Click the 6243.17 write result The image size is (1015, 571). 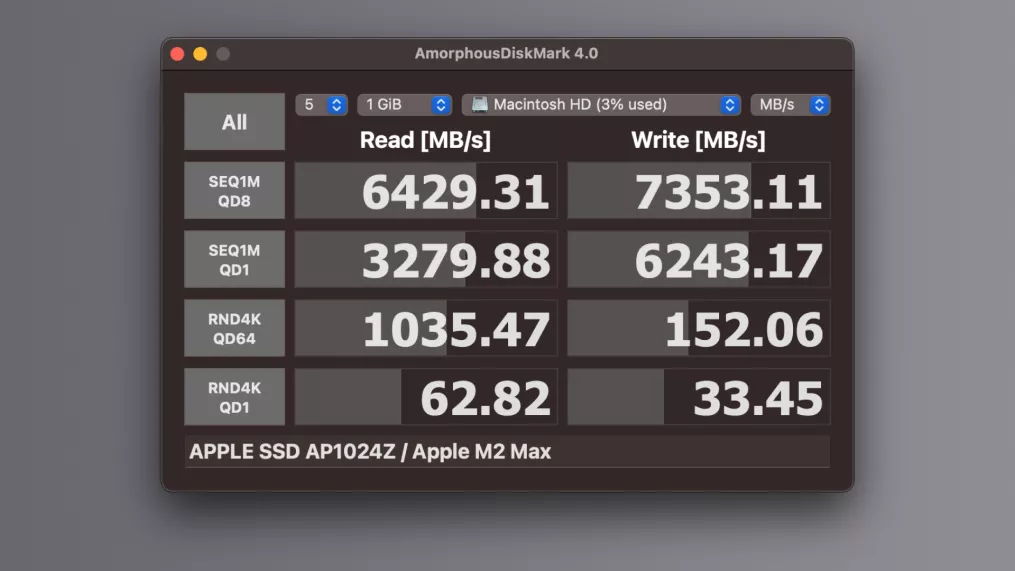(699, 260)
